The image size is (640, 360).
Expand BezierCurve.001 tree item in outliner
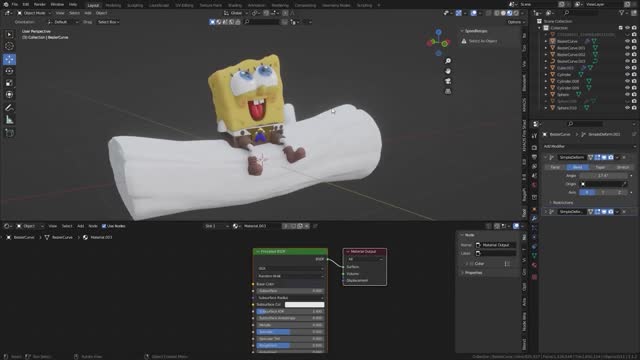[x=546, y=48]
